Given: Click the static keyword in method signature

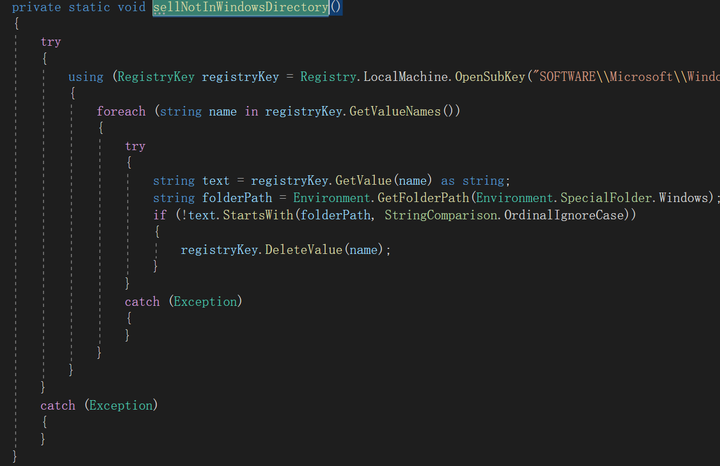Looking at the screenshot, I should tap(90, 8).
